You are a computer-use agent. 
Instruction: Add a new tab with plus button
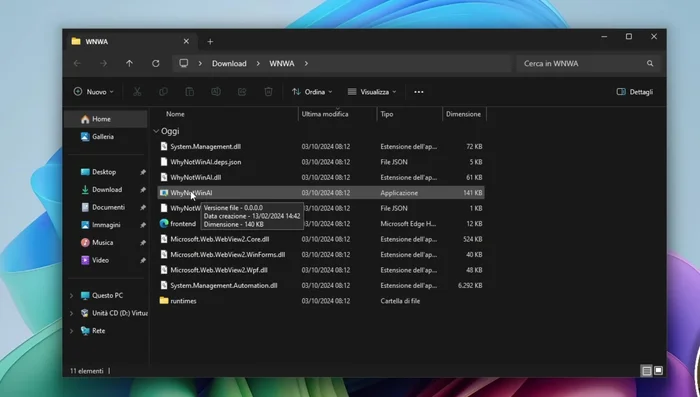210,42
